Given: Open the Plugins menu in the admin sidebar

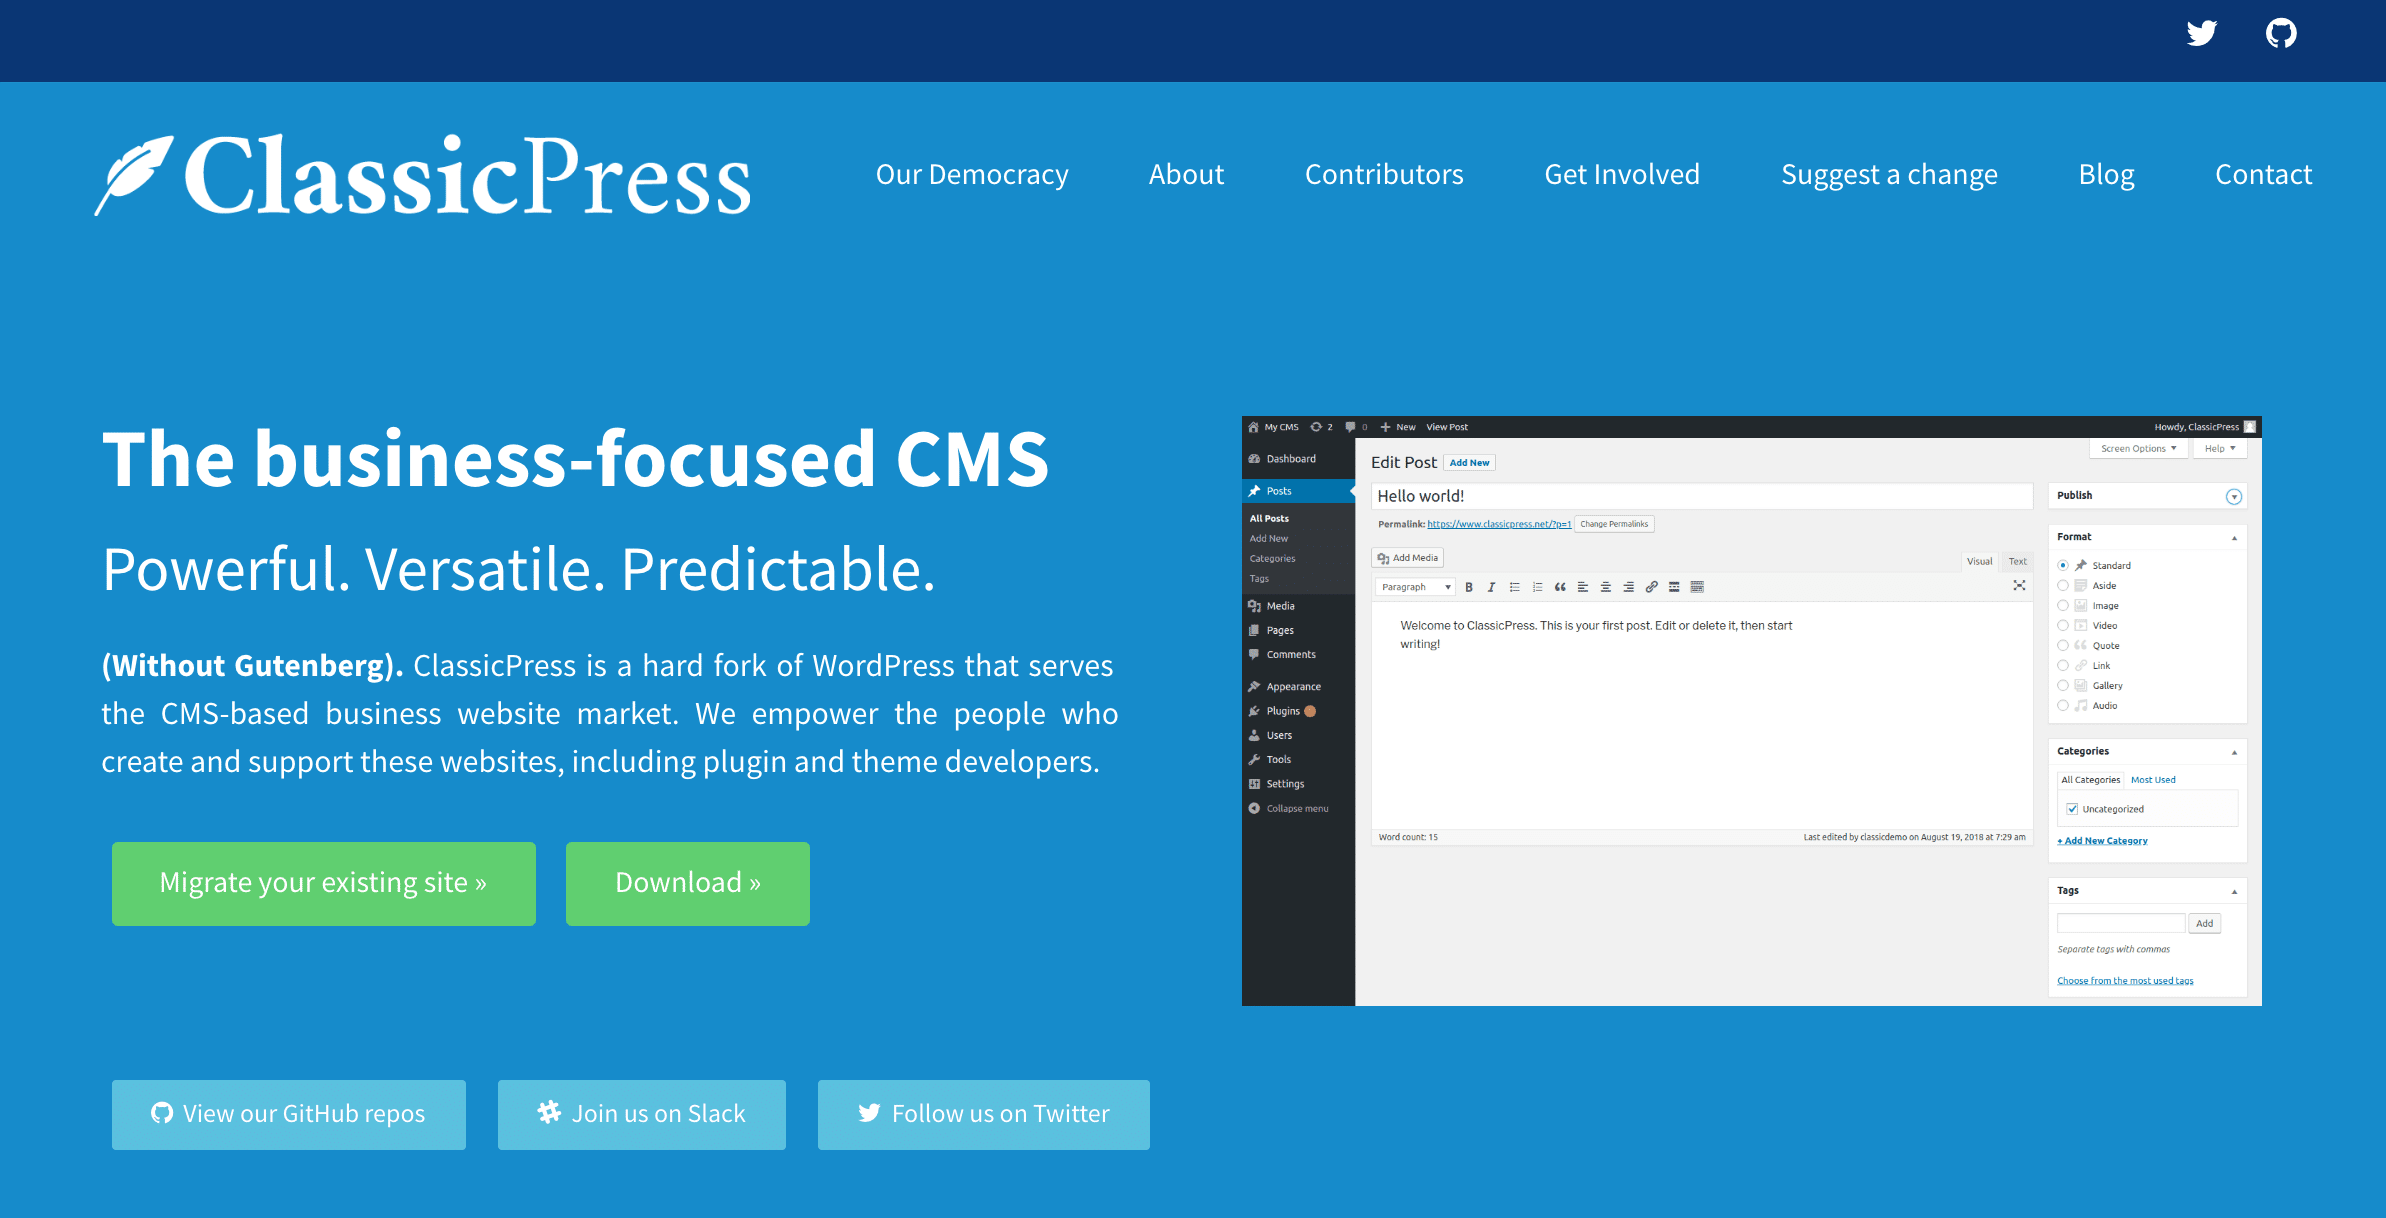Looking at the screenshot, I should [x=1283, y=710].
